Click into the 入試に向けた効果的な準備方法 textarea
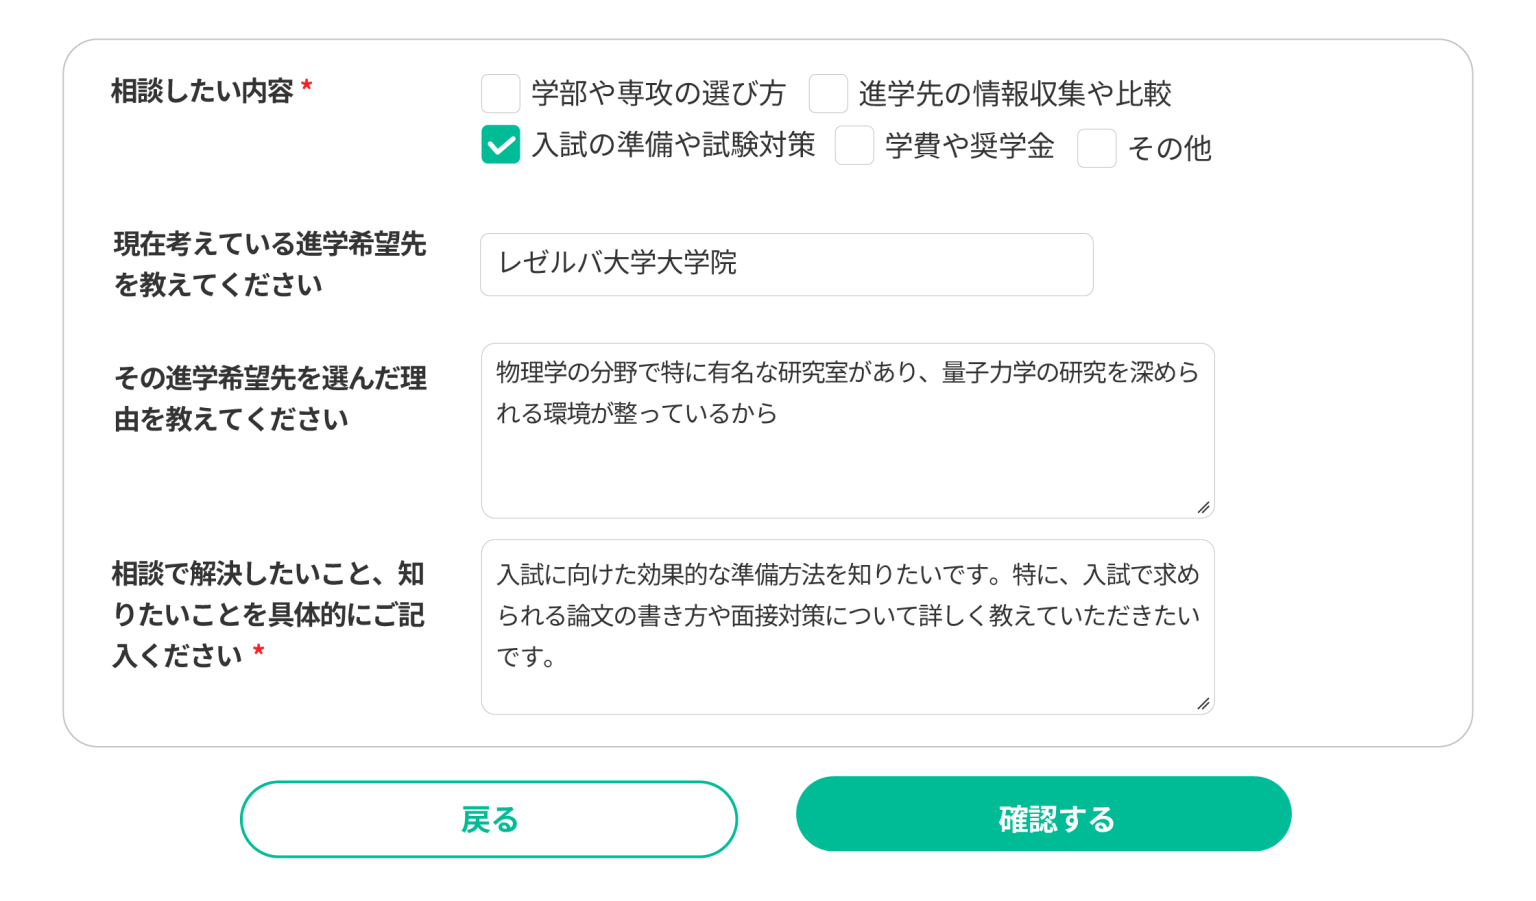1536x901 pixels. (x=846, y=627)
